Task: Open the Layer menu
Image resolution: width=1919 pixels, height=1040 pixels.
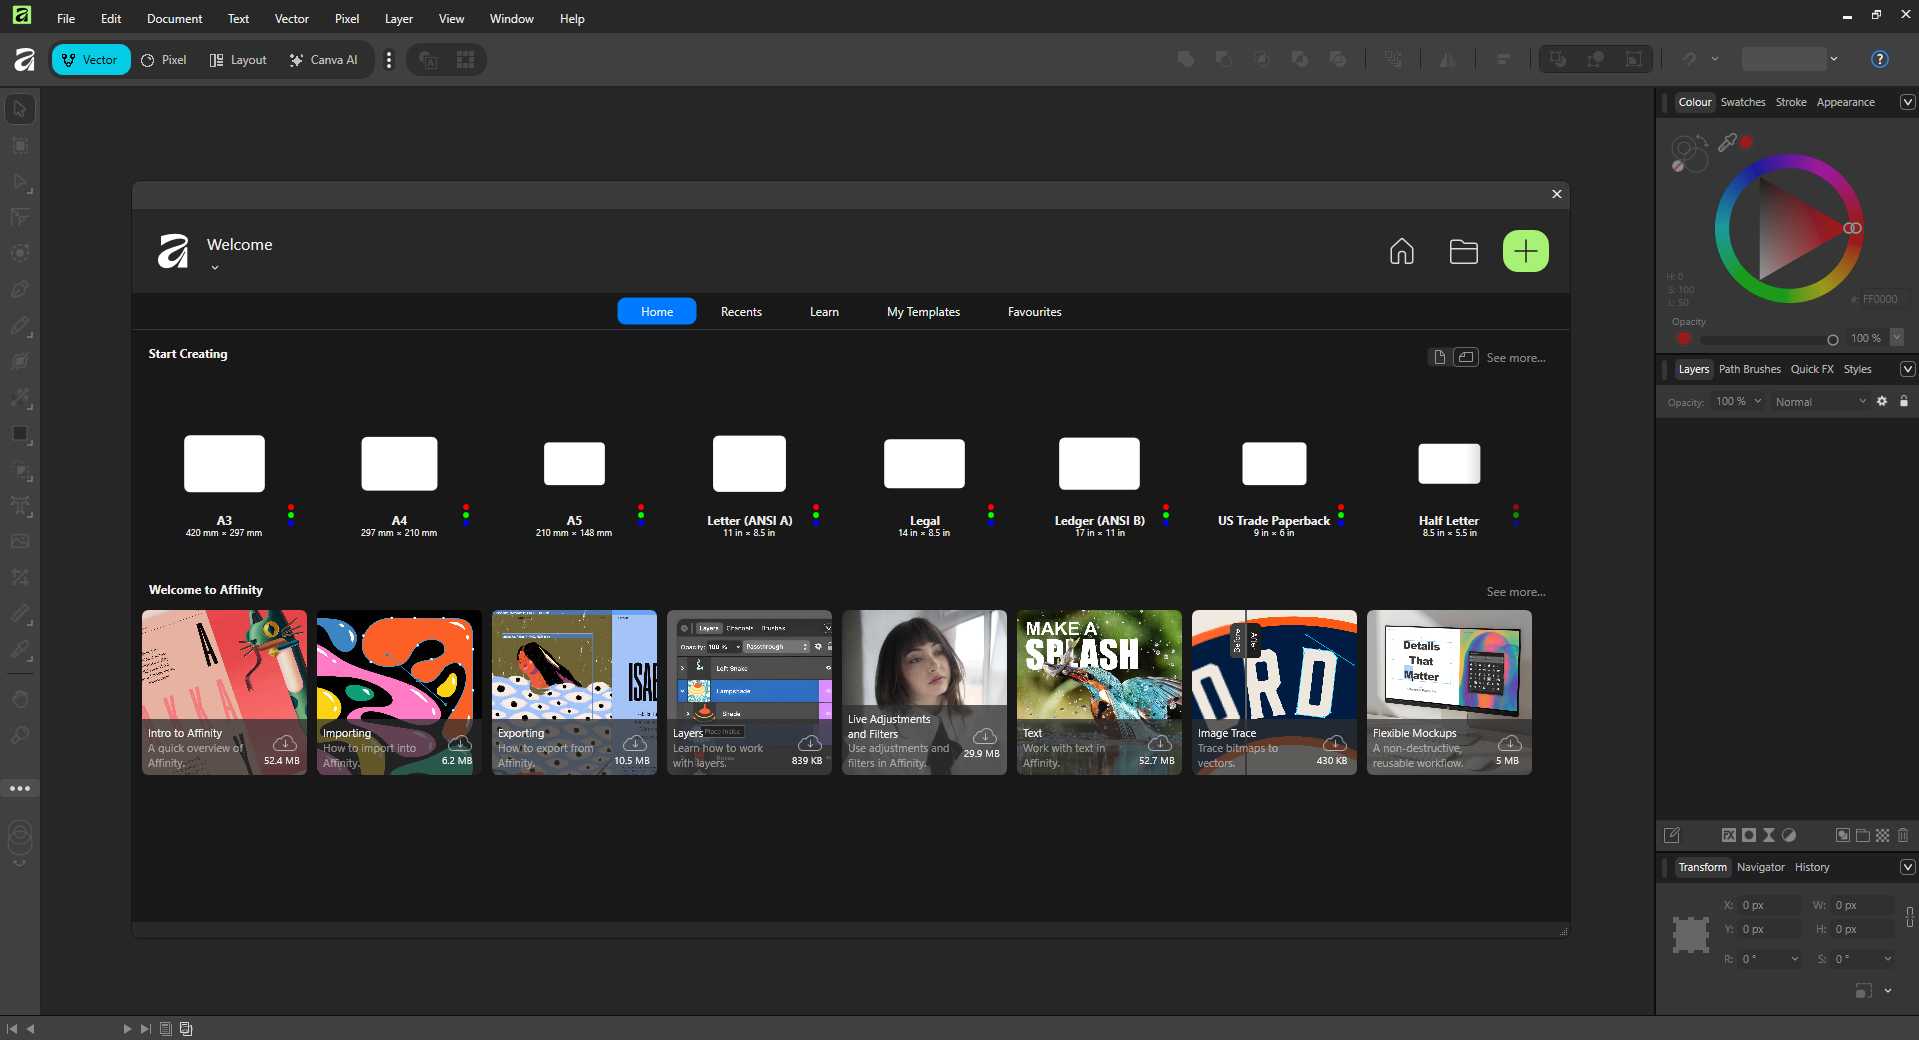Action: click(399, 19)
